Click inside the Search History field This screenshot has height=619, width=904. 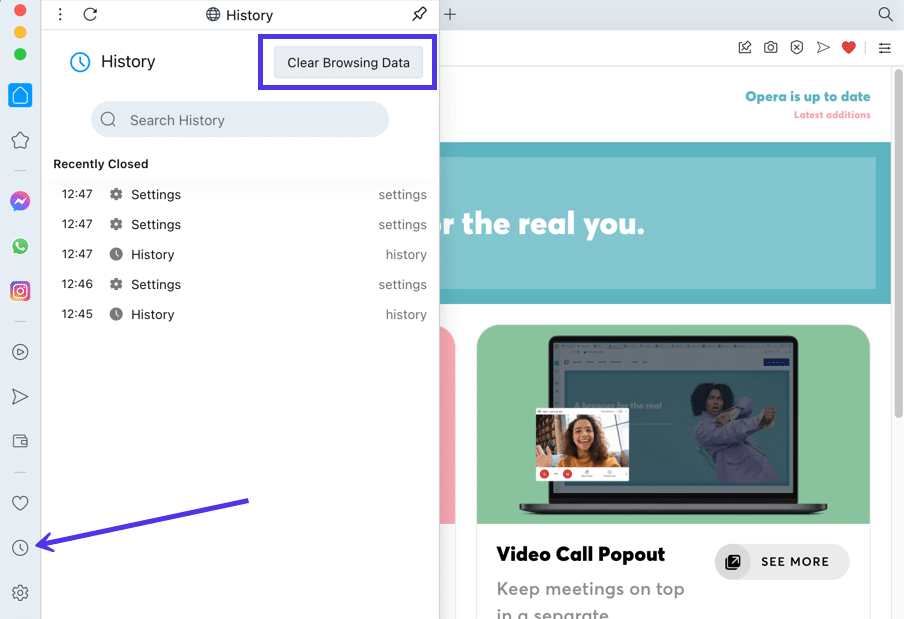point(240,119)
